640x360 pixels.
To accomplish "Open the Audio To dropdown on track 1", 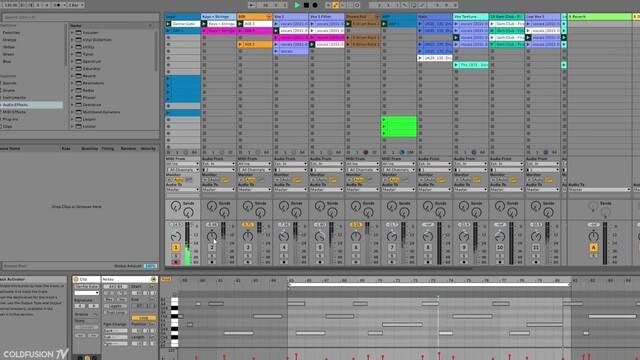I will (x=182, y=190).
